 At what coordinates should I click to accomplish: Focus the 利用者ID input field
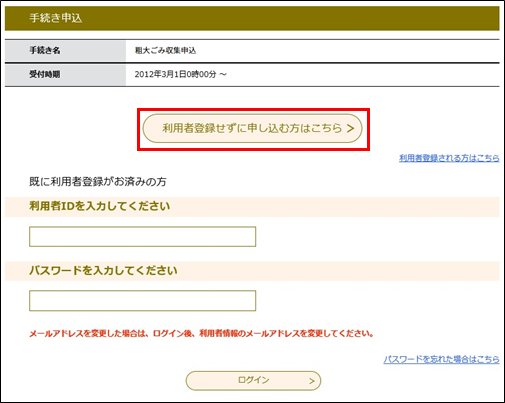(x=142, y=237)
